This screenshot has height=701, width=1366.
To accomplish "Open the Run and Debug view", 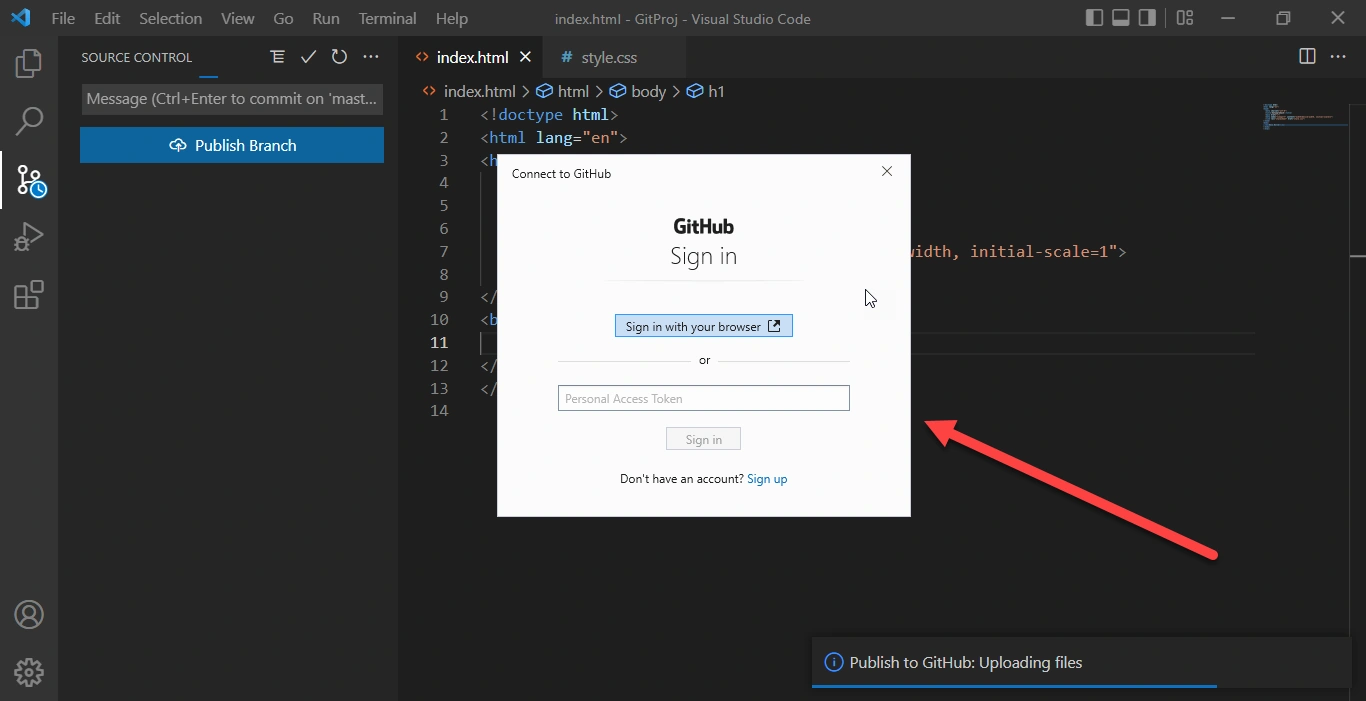I will (29, 238).
